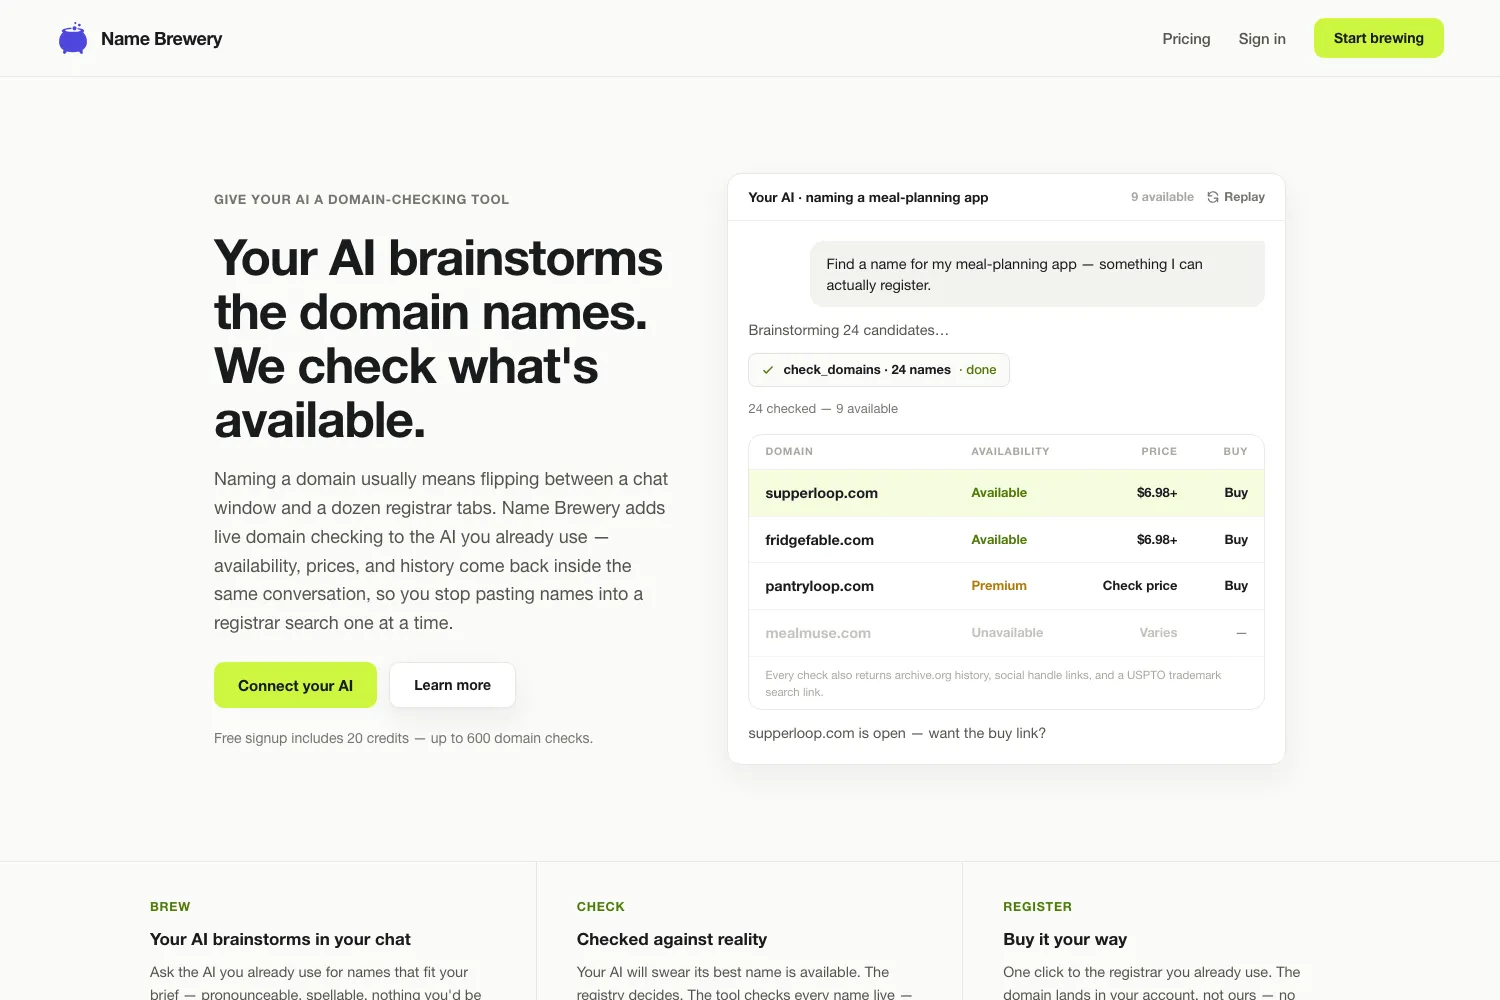Select the supperloop.com domain cell
Image resolution: width=1500 pixels, height=1000 pixels.
pos(821,493)
